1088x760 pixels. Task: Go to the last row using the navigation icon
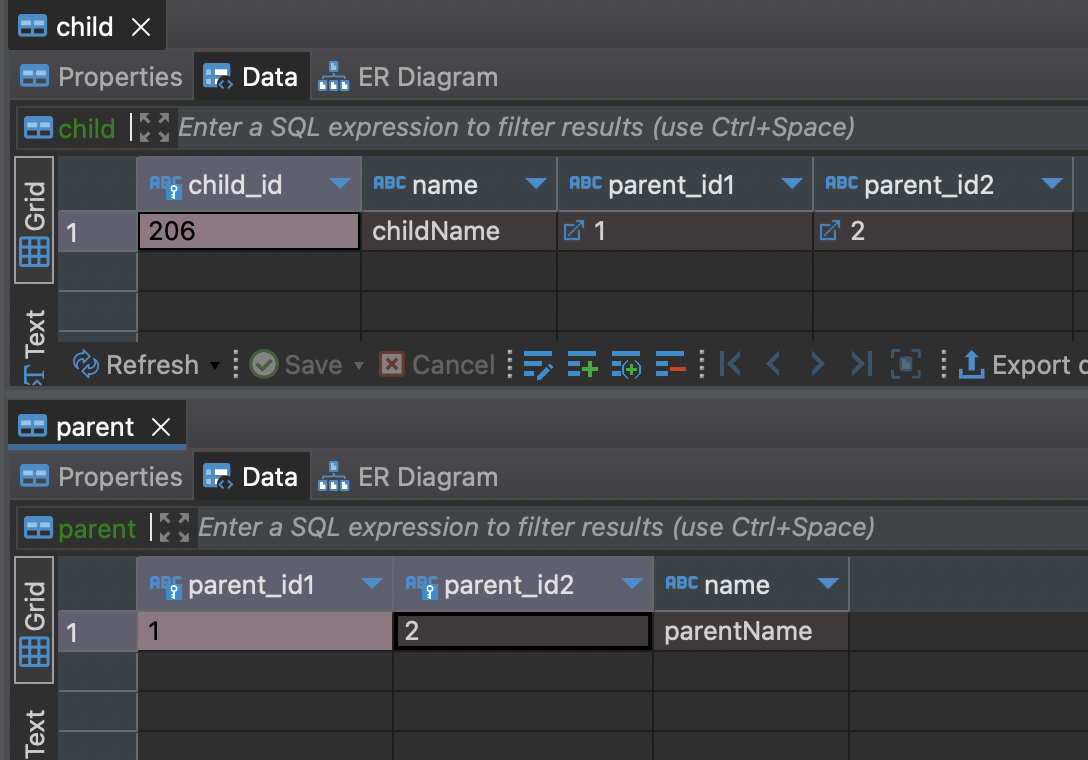862,364
